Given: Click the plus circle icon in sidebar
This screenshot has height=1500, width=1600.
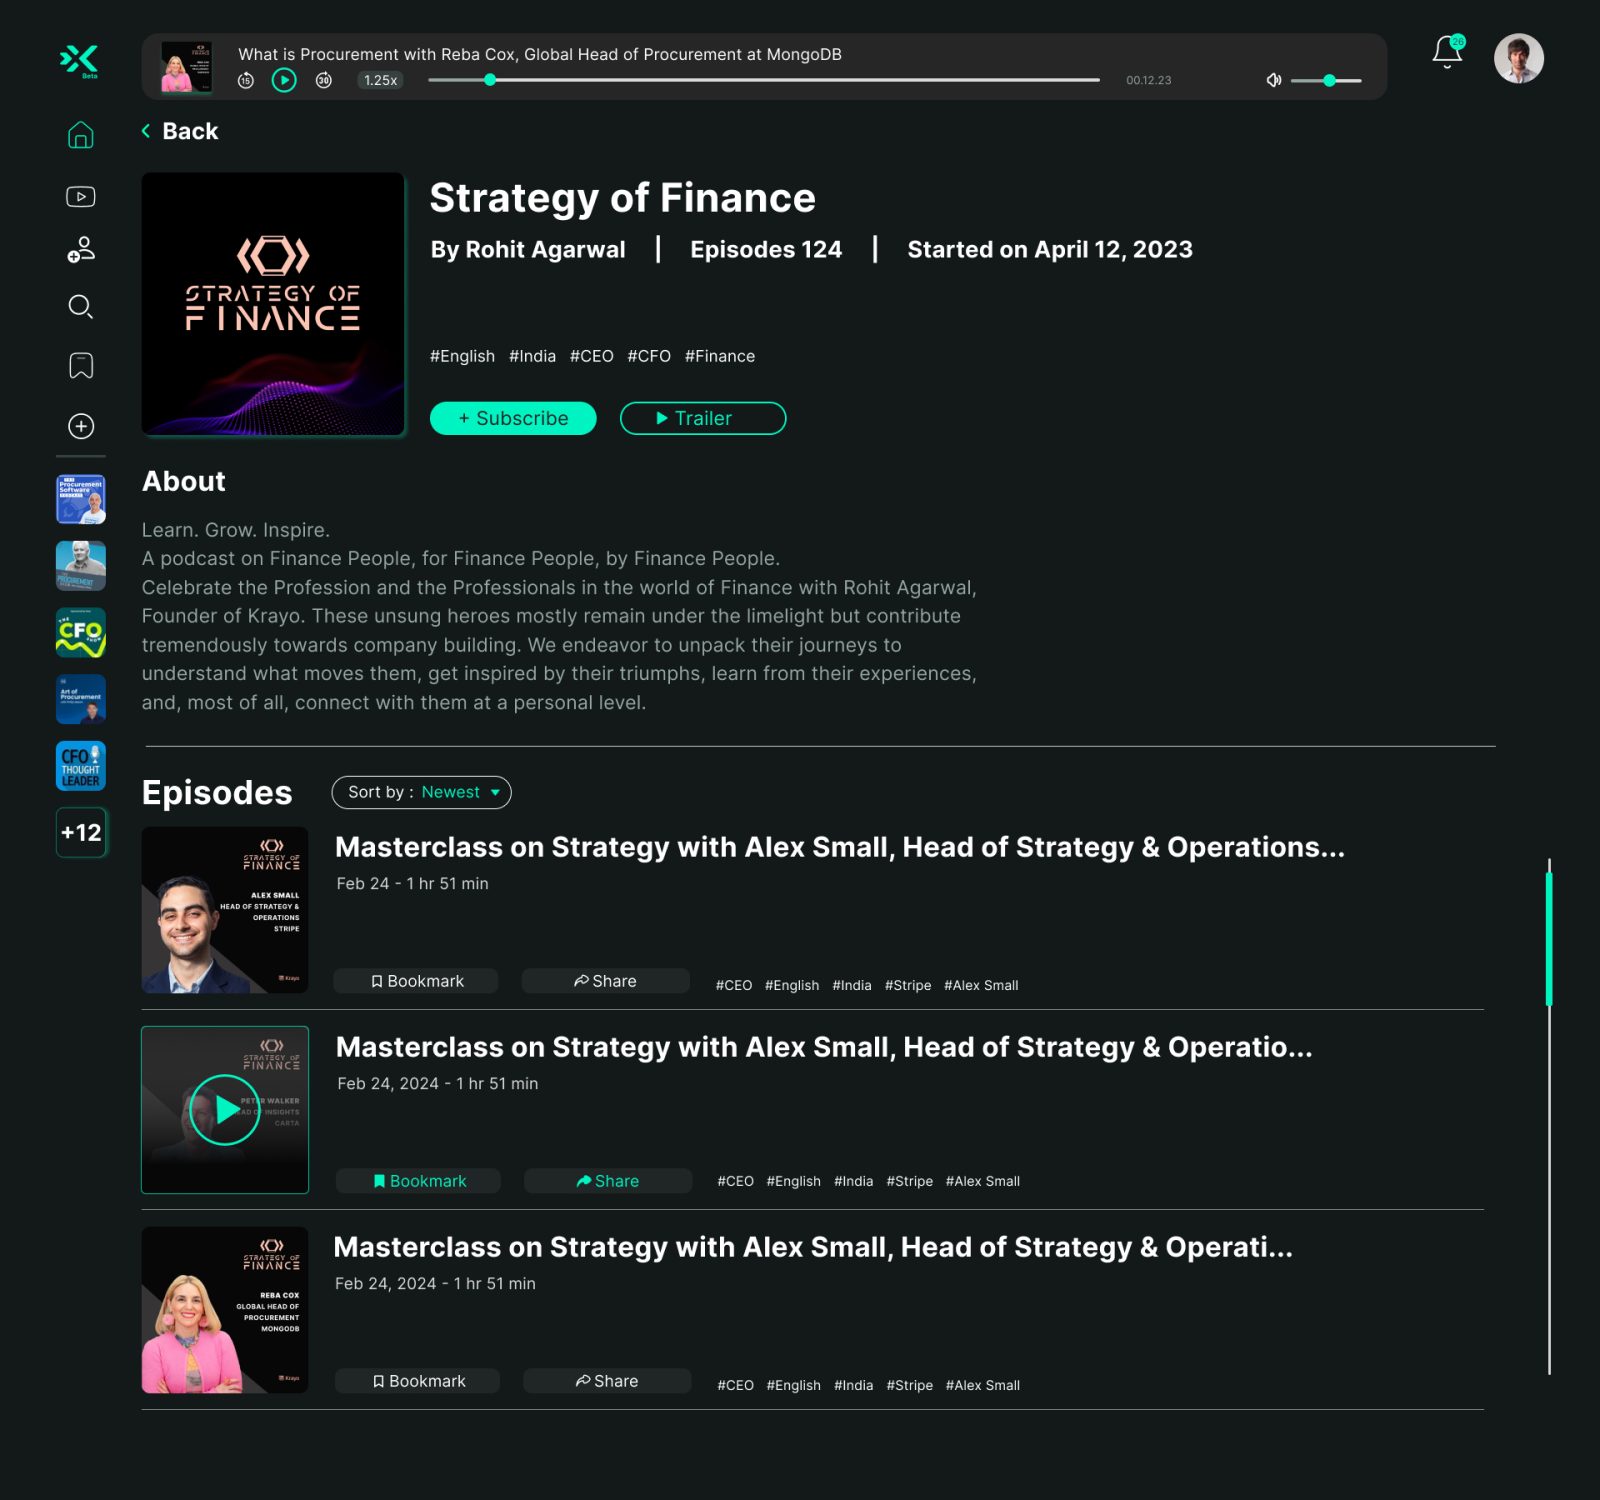Looking at the screenshot, I should (81, 426).
